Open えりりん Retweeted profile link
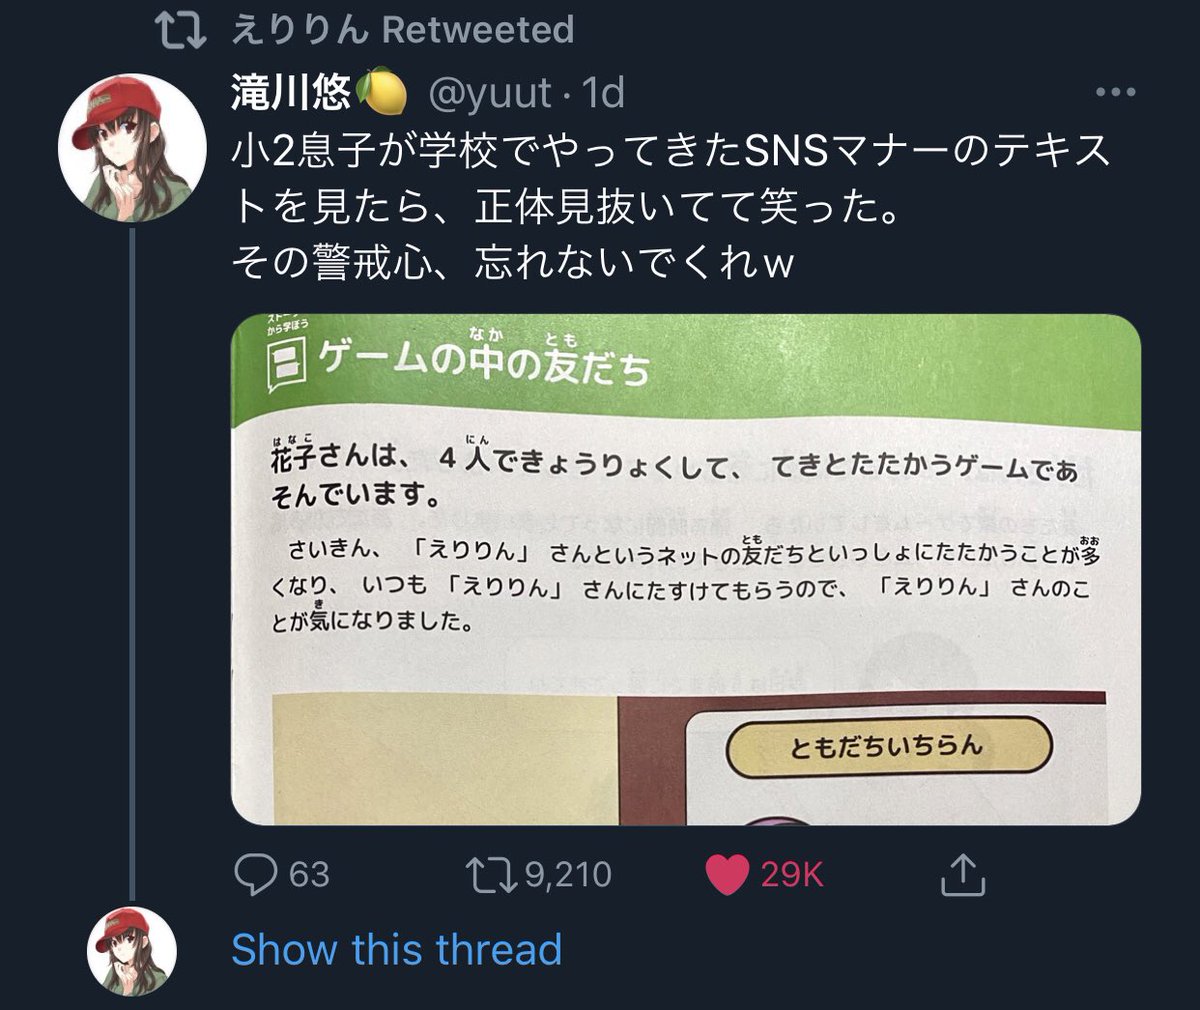The height and width of the screenshot is (1010, 1200). 402,30
